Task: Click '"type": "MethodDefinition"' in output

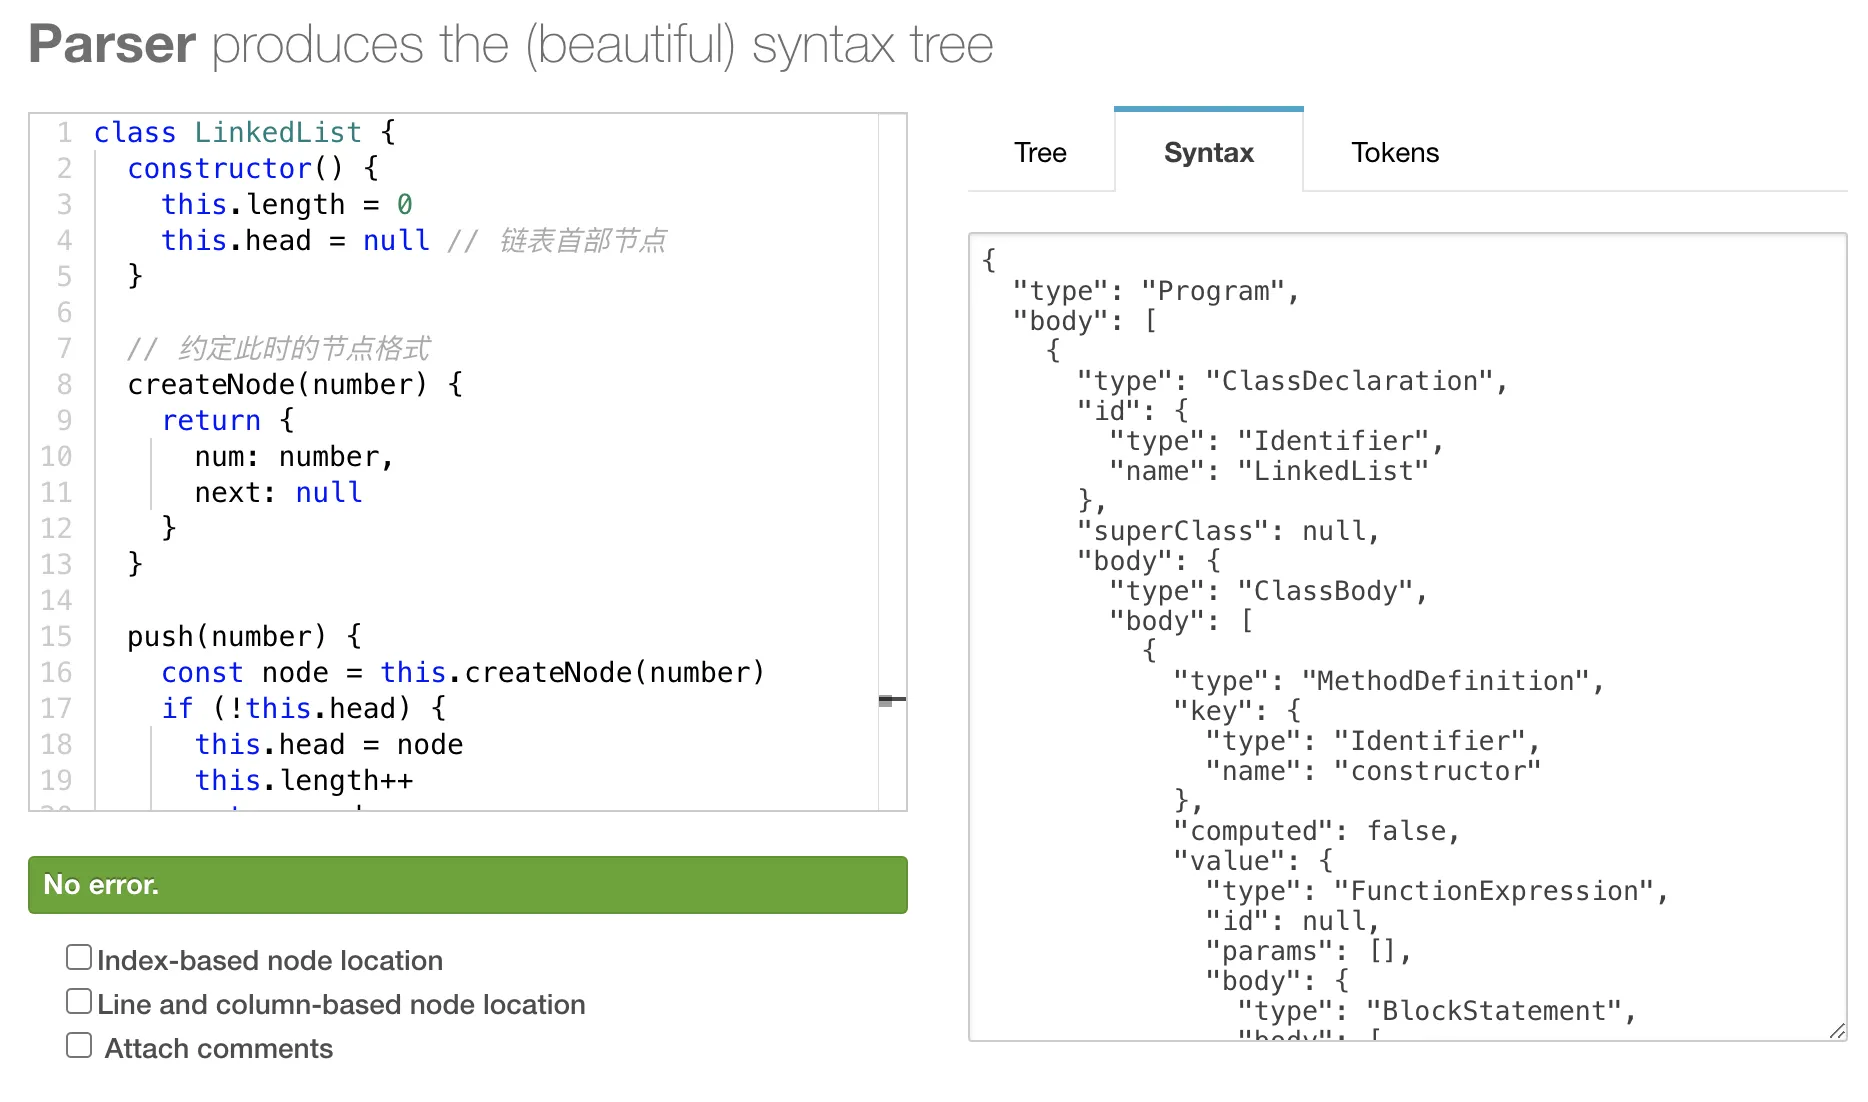Action: coord(1388,681)
